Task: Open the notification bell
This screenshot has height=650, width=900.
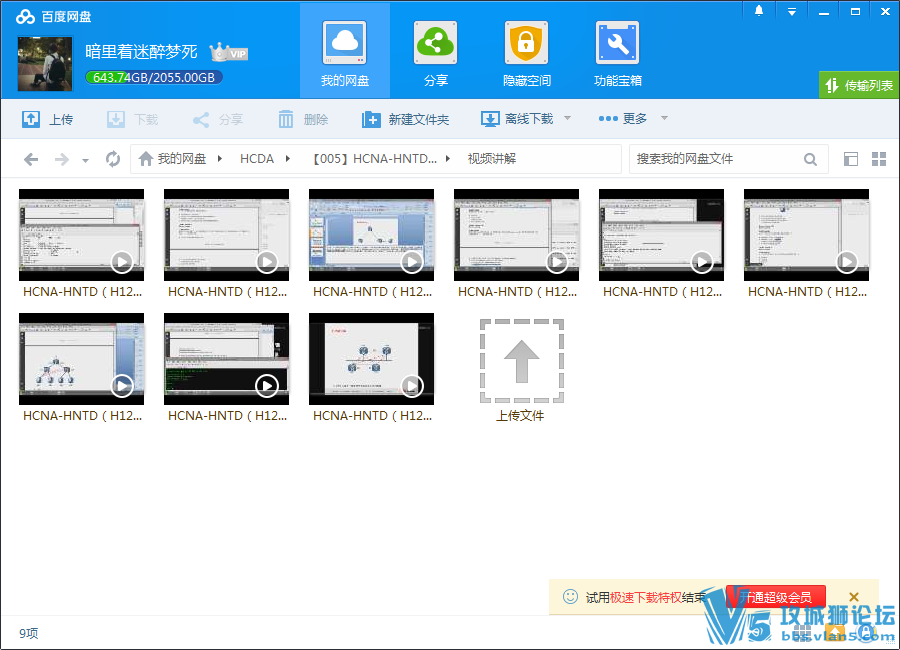Action: (x=759, y=11)
